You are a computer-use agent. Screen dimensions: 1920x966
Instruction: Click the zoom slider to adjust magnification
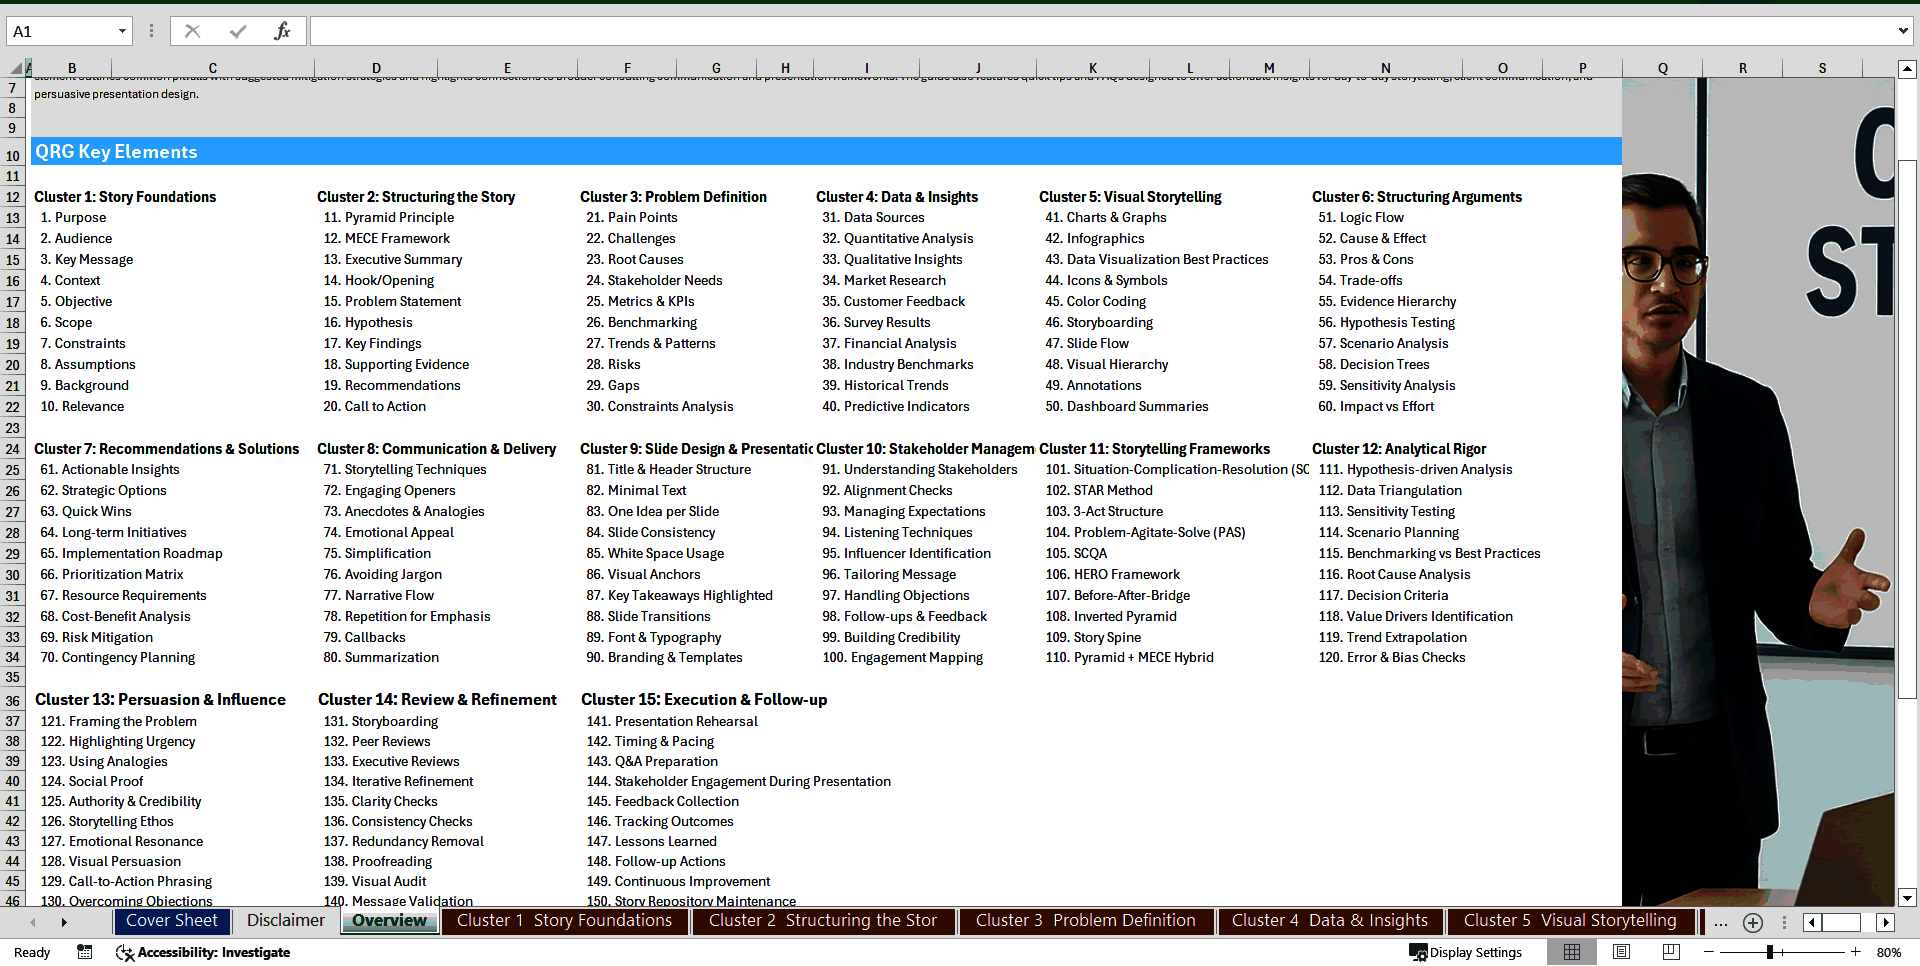1770,952
